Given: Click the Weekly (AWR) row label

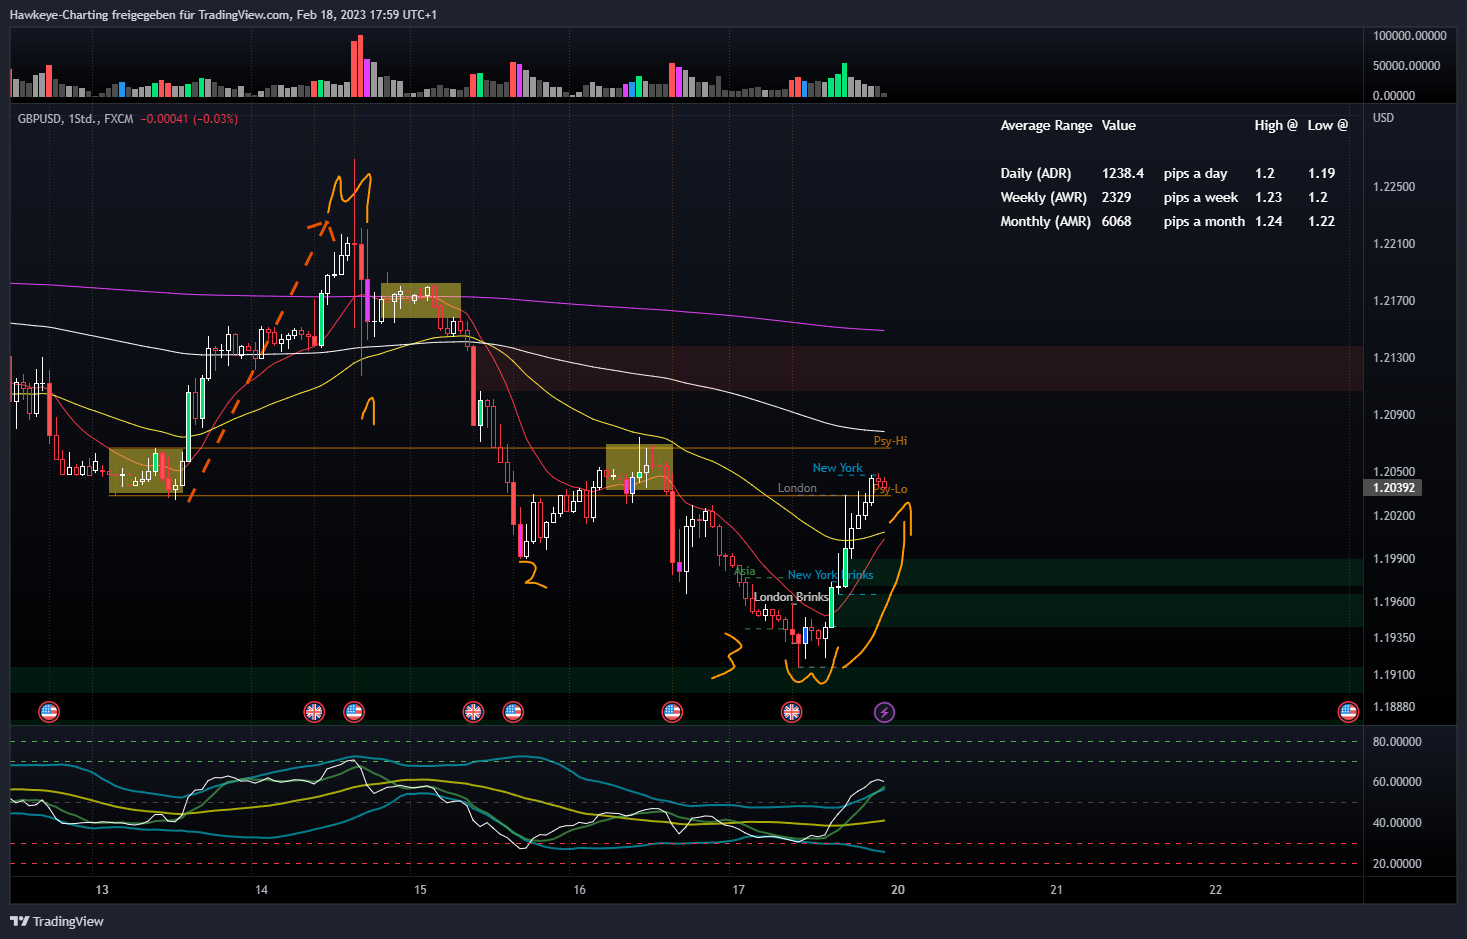Looking at the screenshot, I should coord(1043,198).
